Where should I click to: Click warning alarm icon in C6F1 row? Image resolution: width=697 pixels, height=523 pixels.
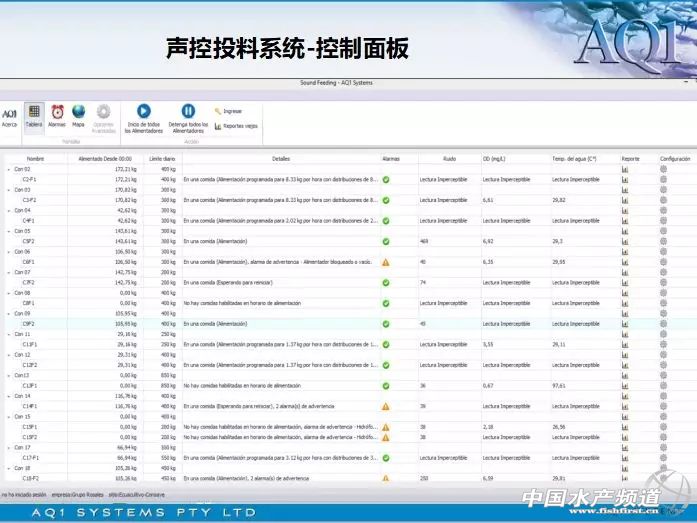click(x=386, y=262)
